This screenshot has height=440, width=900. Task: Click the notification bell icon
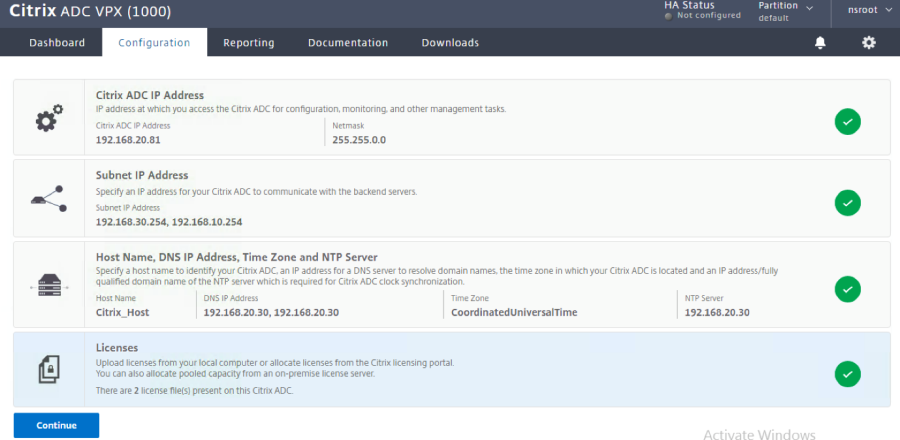820,43
